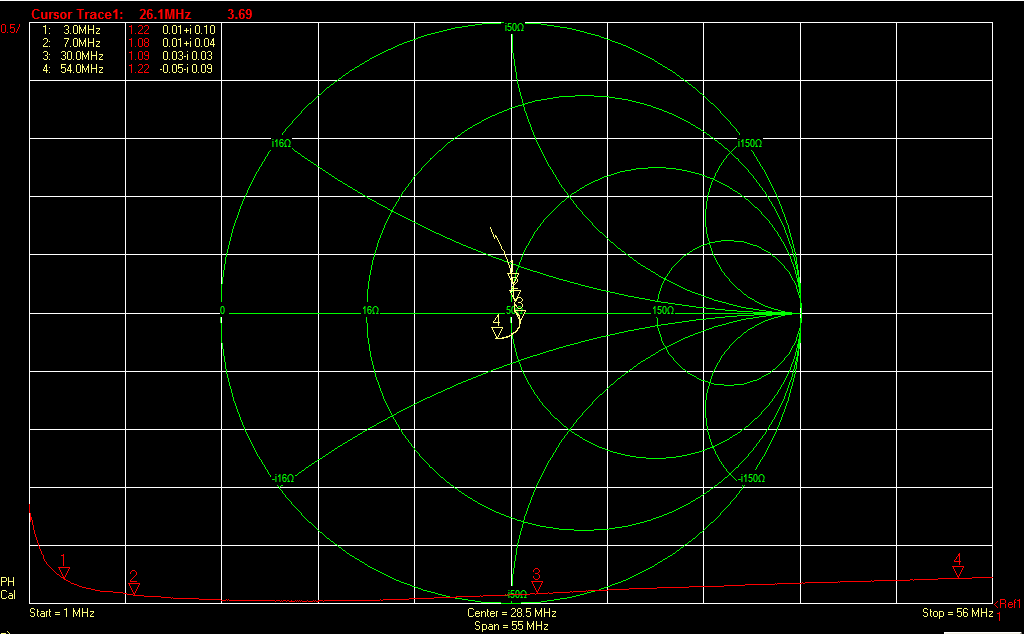The width and height of the screenshot is (1024, 634).
Task: Click the 16Ω resistance axis label
Action: (370, 311)
